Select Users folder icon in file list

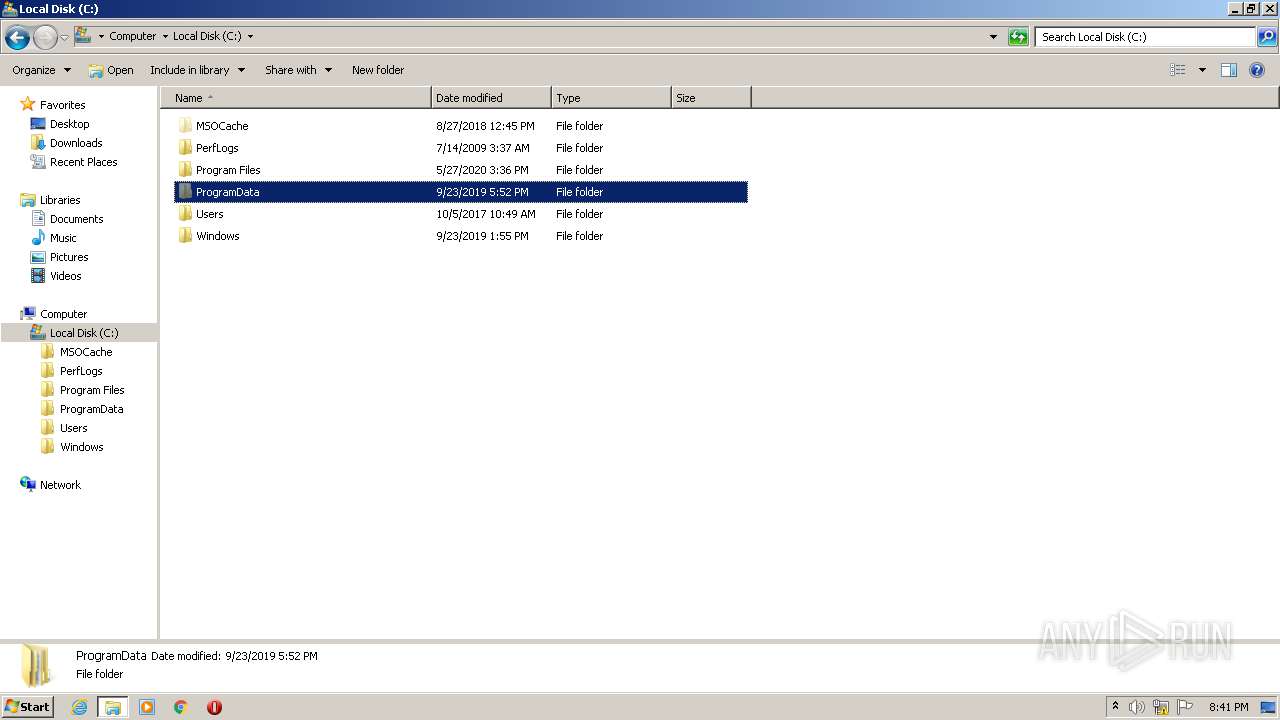click(185, 214)
